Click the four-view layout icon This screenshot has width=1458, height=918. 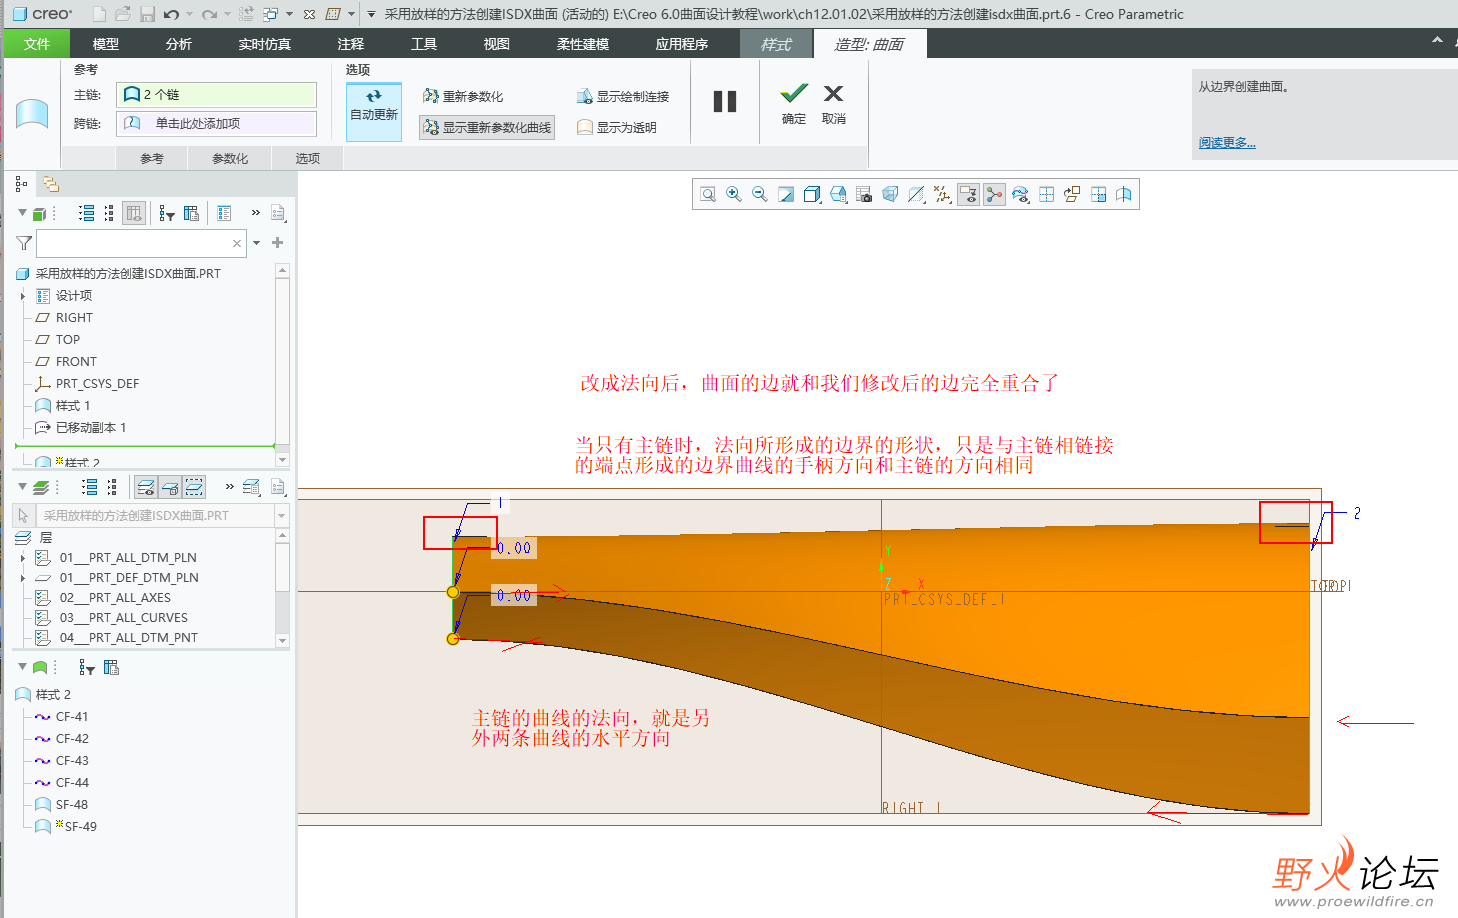click(1046, 194)
